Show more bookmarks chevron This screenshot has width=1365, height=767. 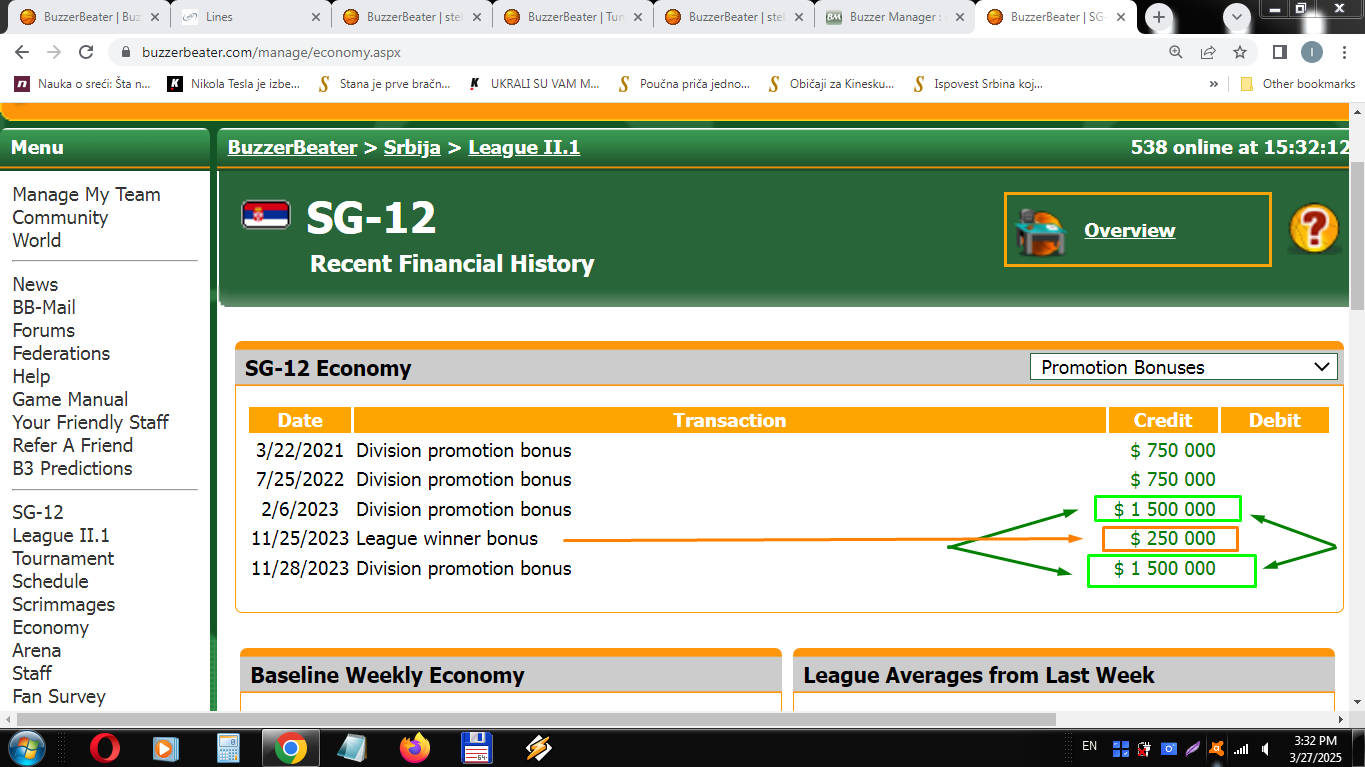pos(1214,84)
